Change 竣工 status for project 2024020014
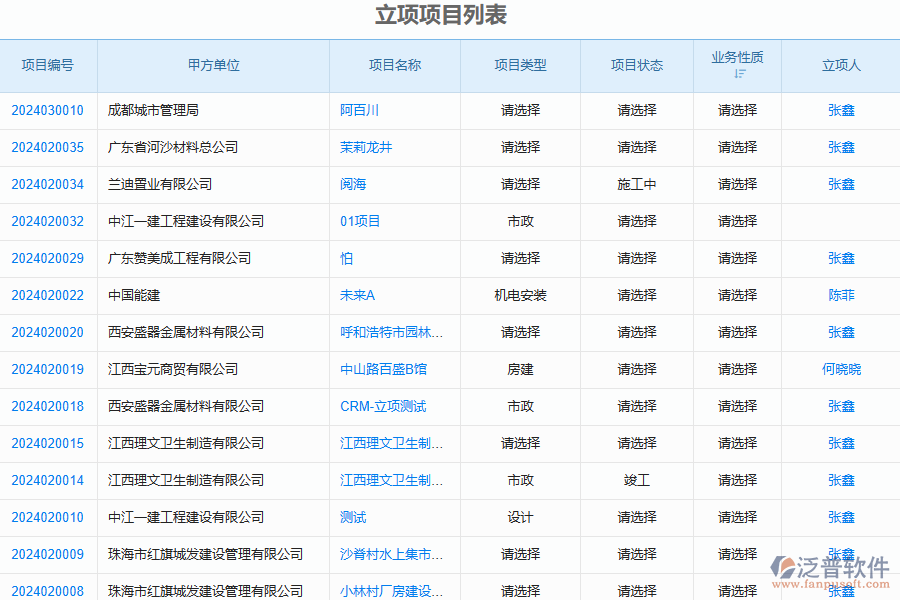This screenshot has width=900, height=600. [637, 480]
